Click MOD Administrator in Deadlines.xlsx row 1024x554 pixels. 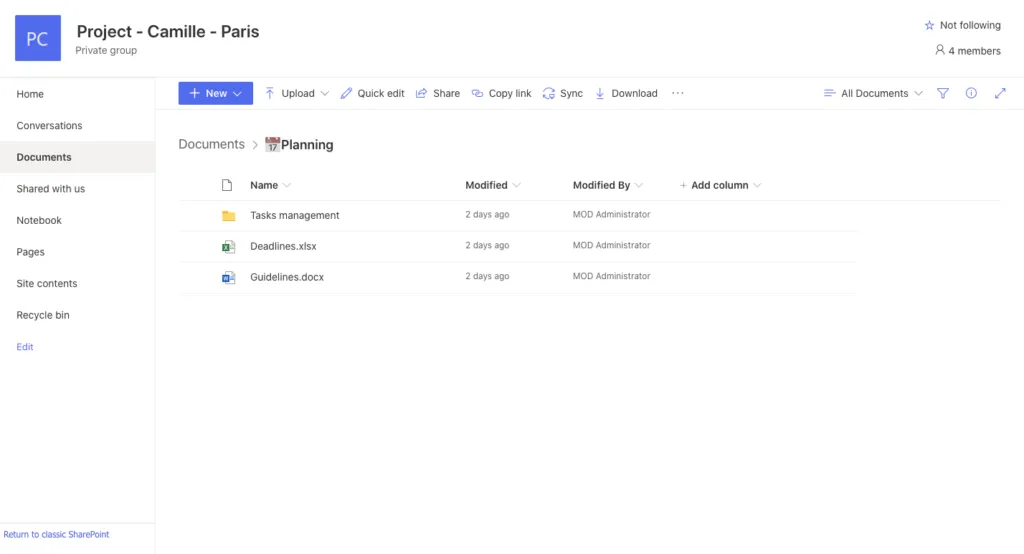click(611, 246)
